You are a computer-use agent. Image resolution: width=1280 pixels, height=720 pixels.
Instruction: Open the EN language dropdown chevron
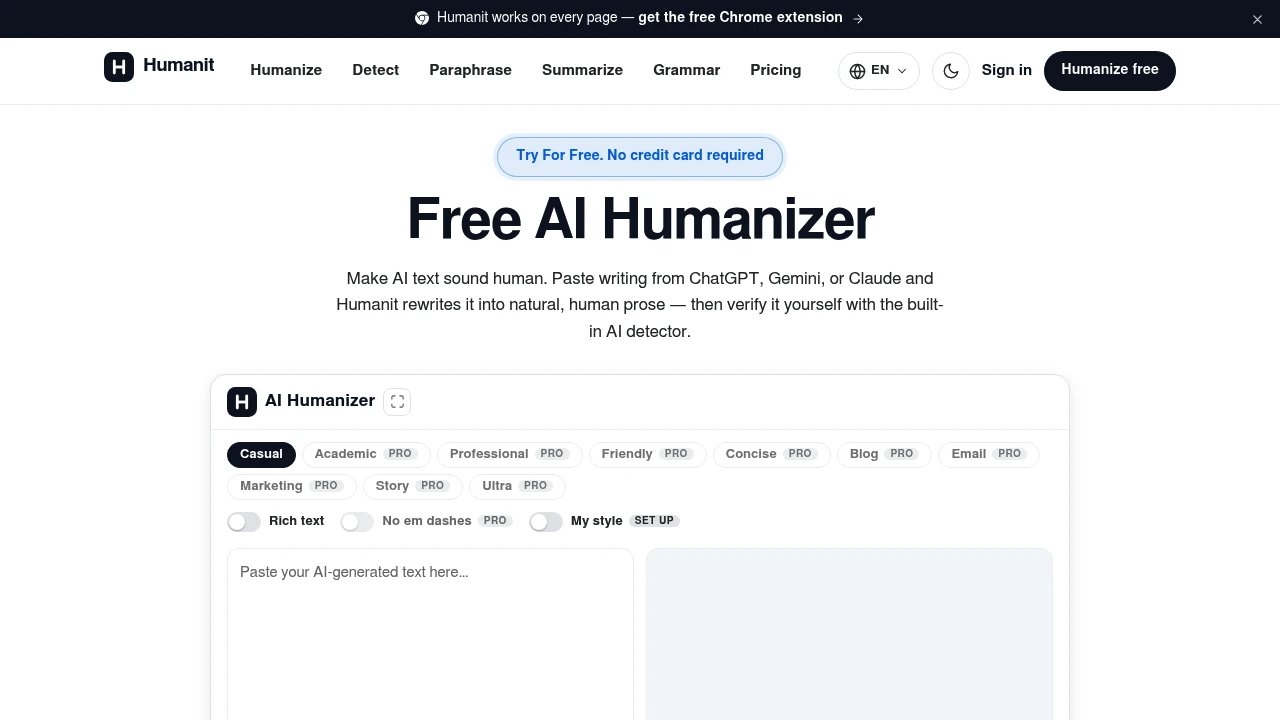[902, 71]
